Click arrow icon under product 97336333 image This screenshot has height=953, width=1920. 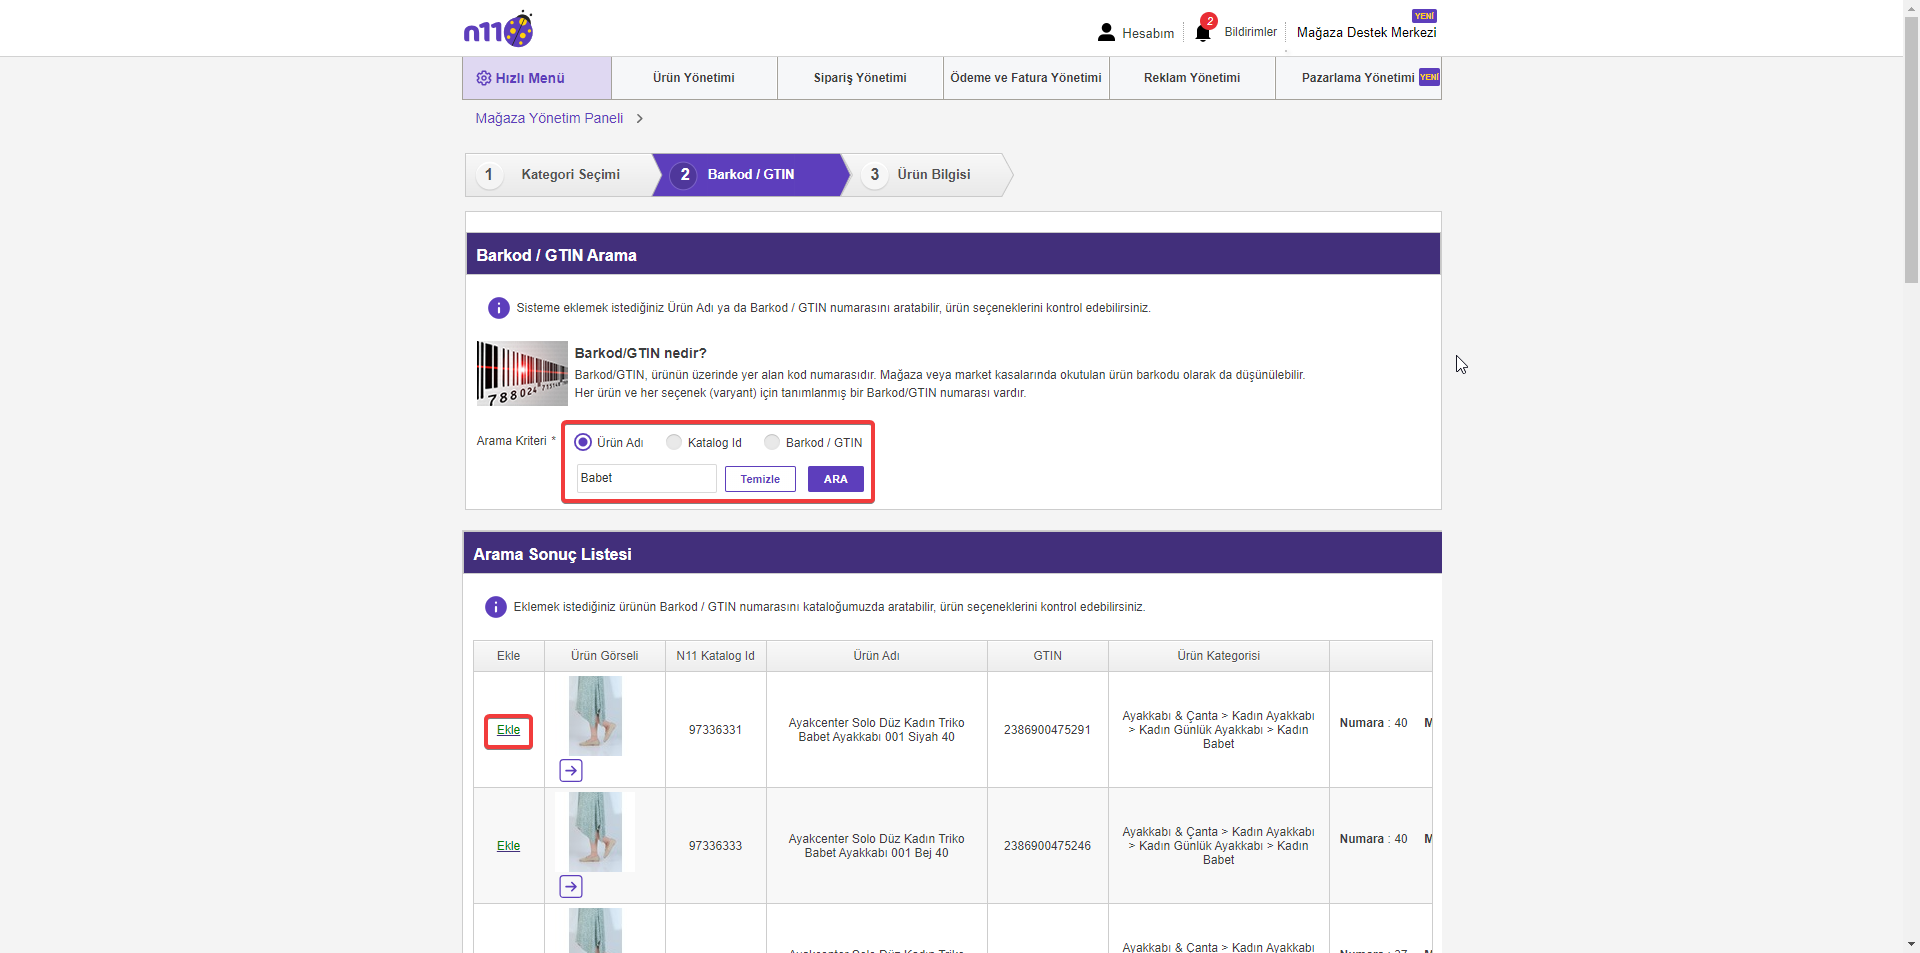coord(571,886)
